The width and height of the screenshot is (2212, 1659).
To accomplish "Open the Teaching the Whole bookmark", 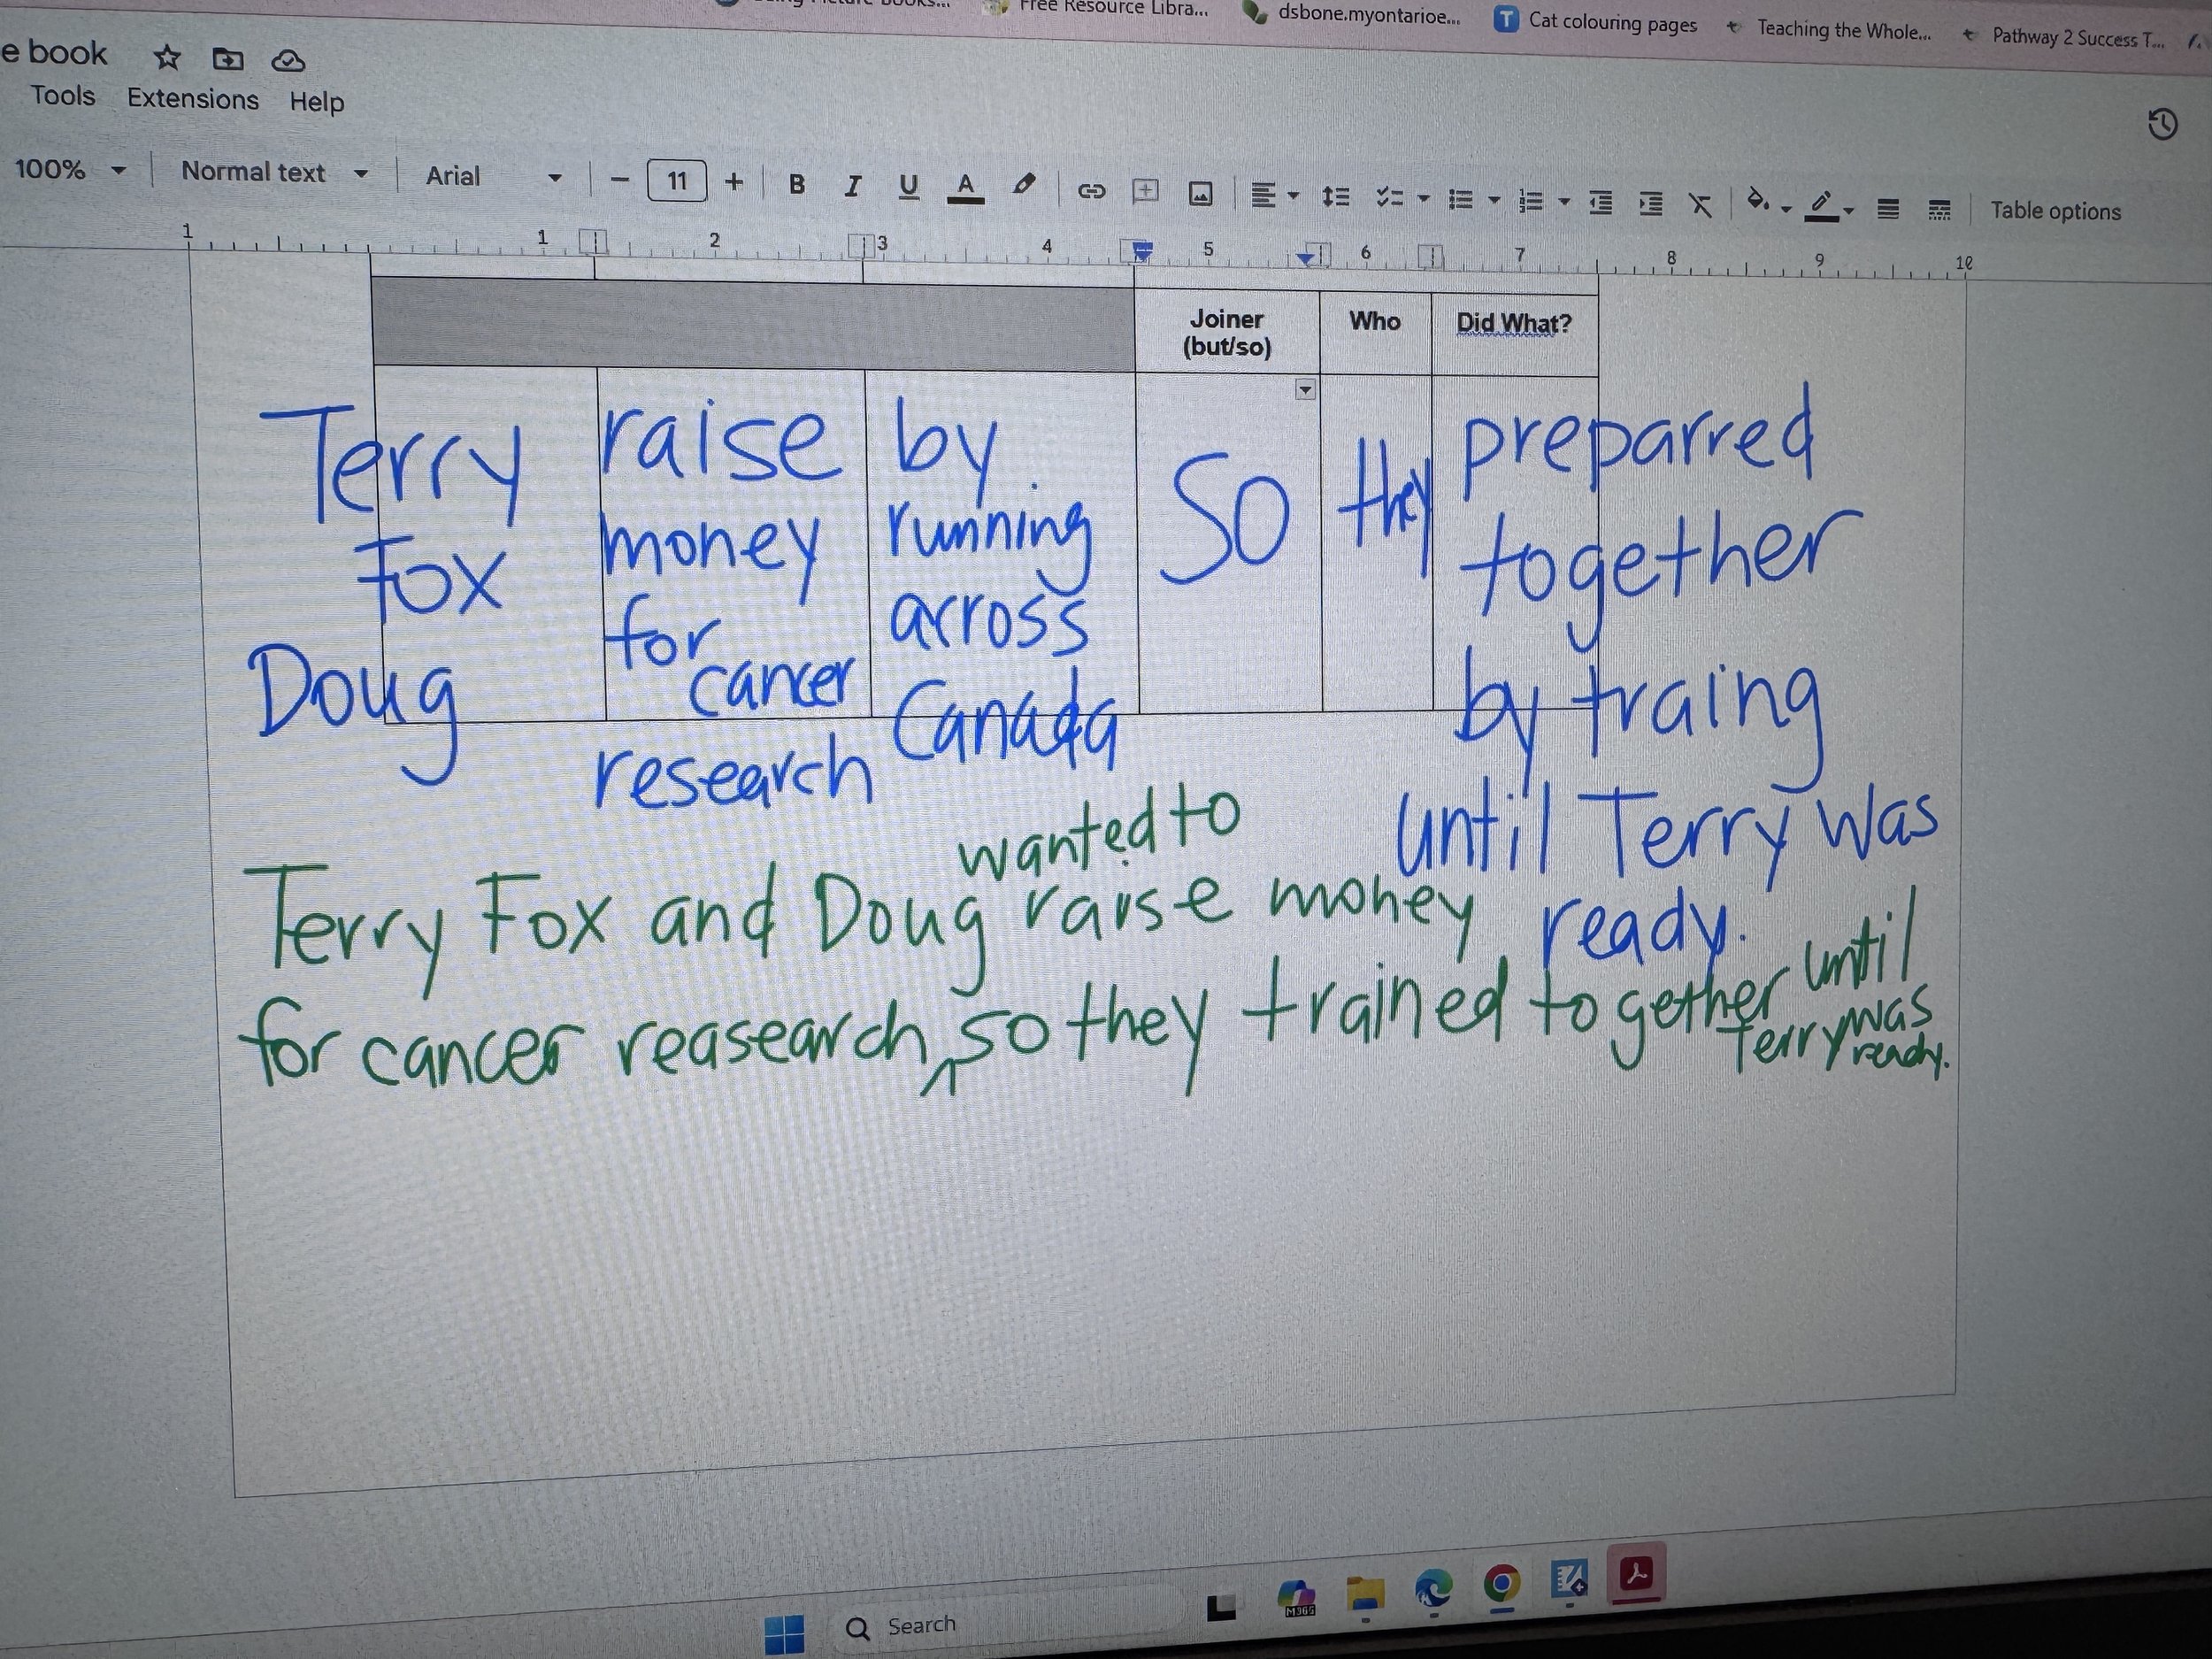I will point(1829,30).
